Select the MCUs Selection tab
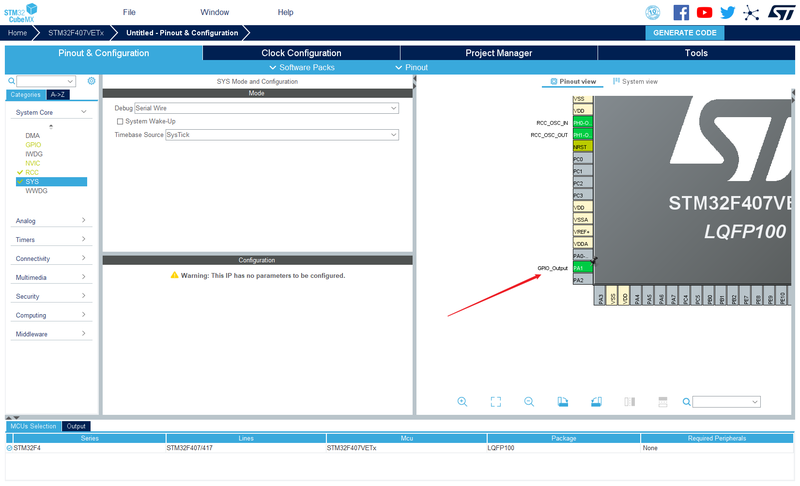The image size is (800, 486). tap(33, 426)
